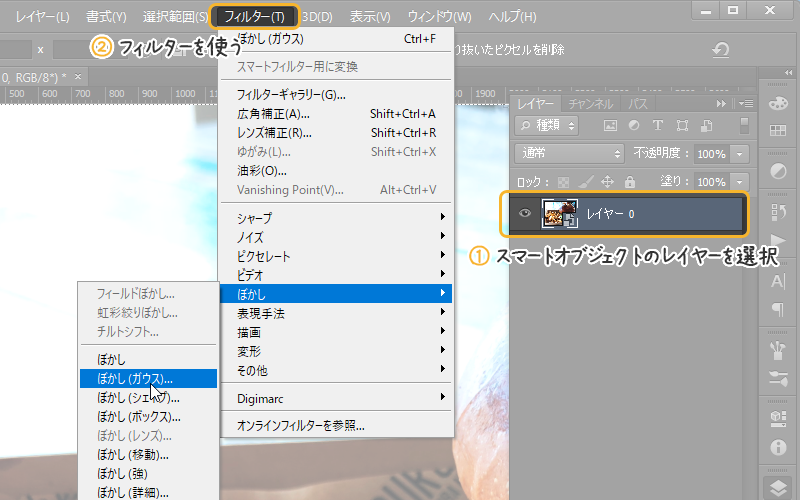This screenshot has height=500, width=800.
Task: Open the 種類 filter type dropdown
Action: pos(546,126)
